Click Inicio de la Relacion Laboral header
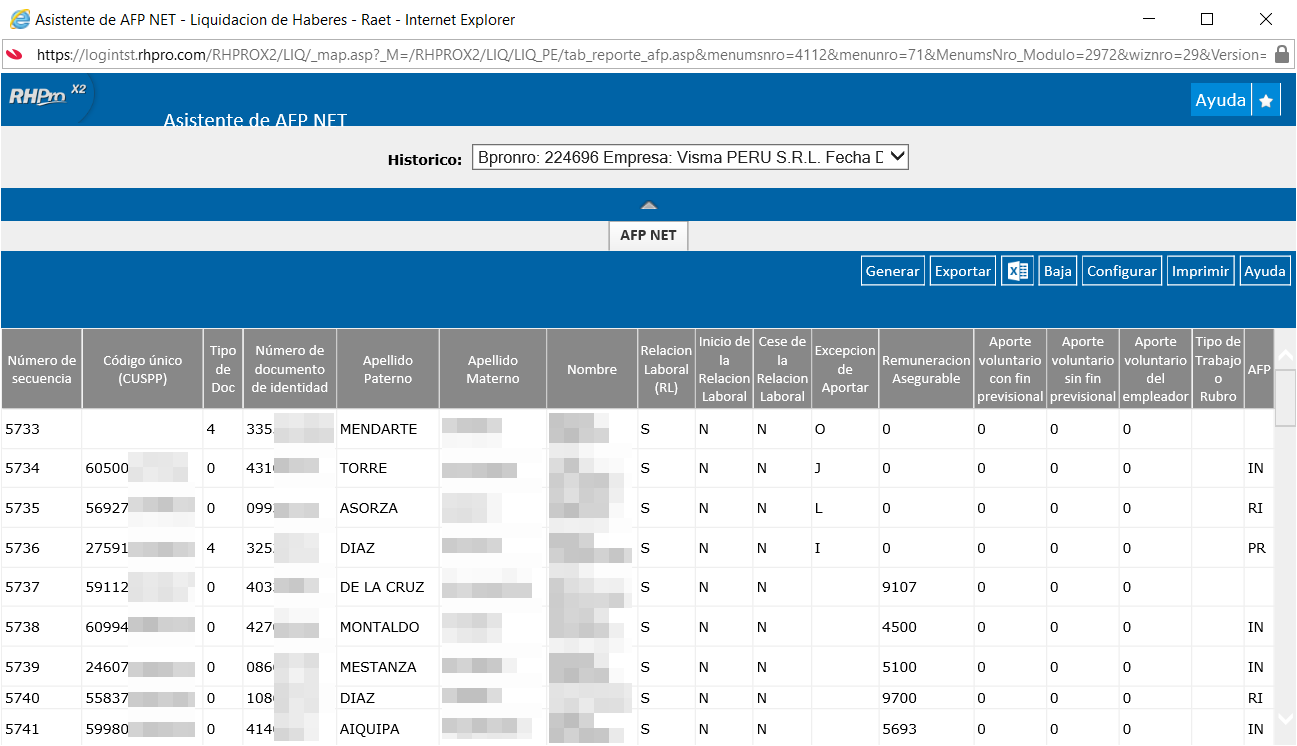 (725, 369)
